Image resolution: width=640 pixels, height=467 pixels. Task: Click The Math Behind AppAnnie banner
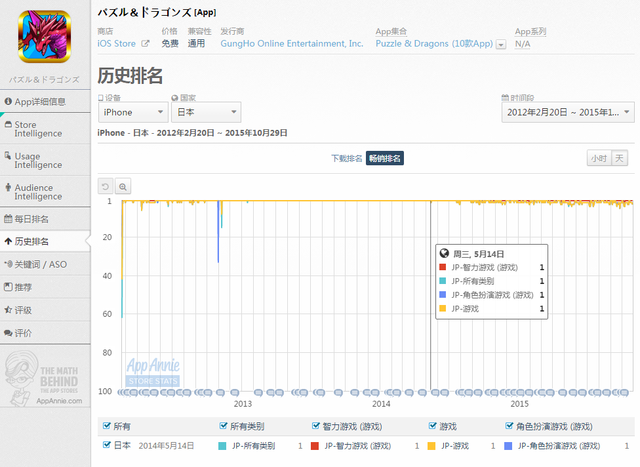click(x=45, y=378)
